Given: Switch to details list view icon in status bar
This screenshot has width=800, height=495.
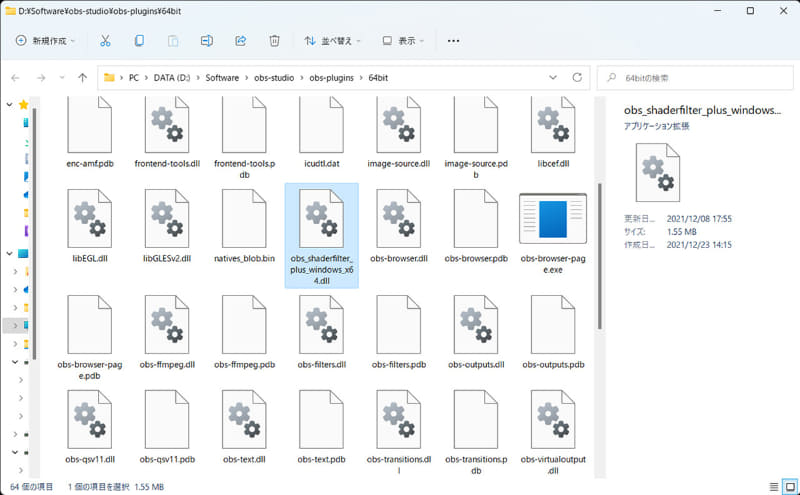Looking at the screenshot, I should [773, 486].
